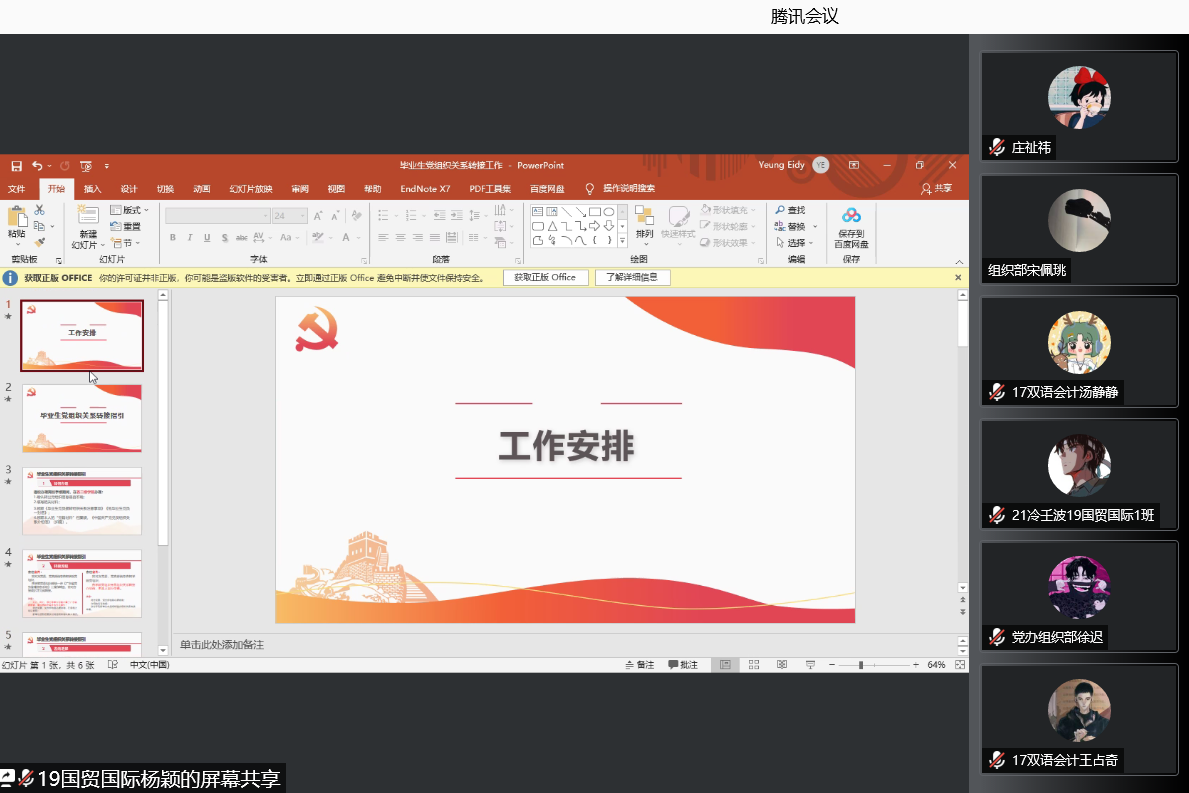Click the Find (查找) button
This screenshot has width=1189, height=793.
click(789, 210)
